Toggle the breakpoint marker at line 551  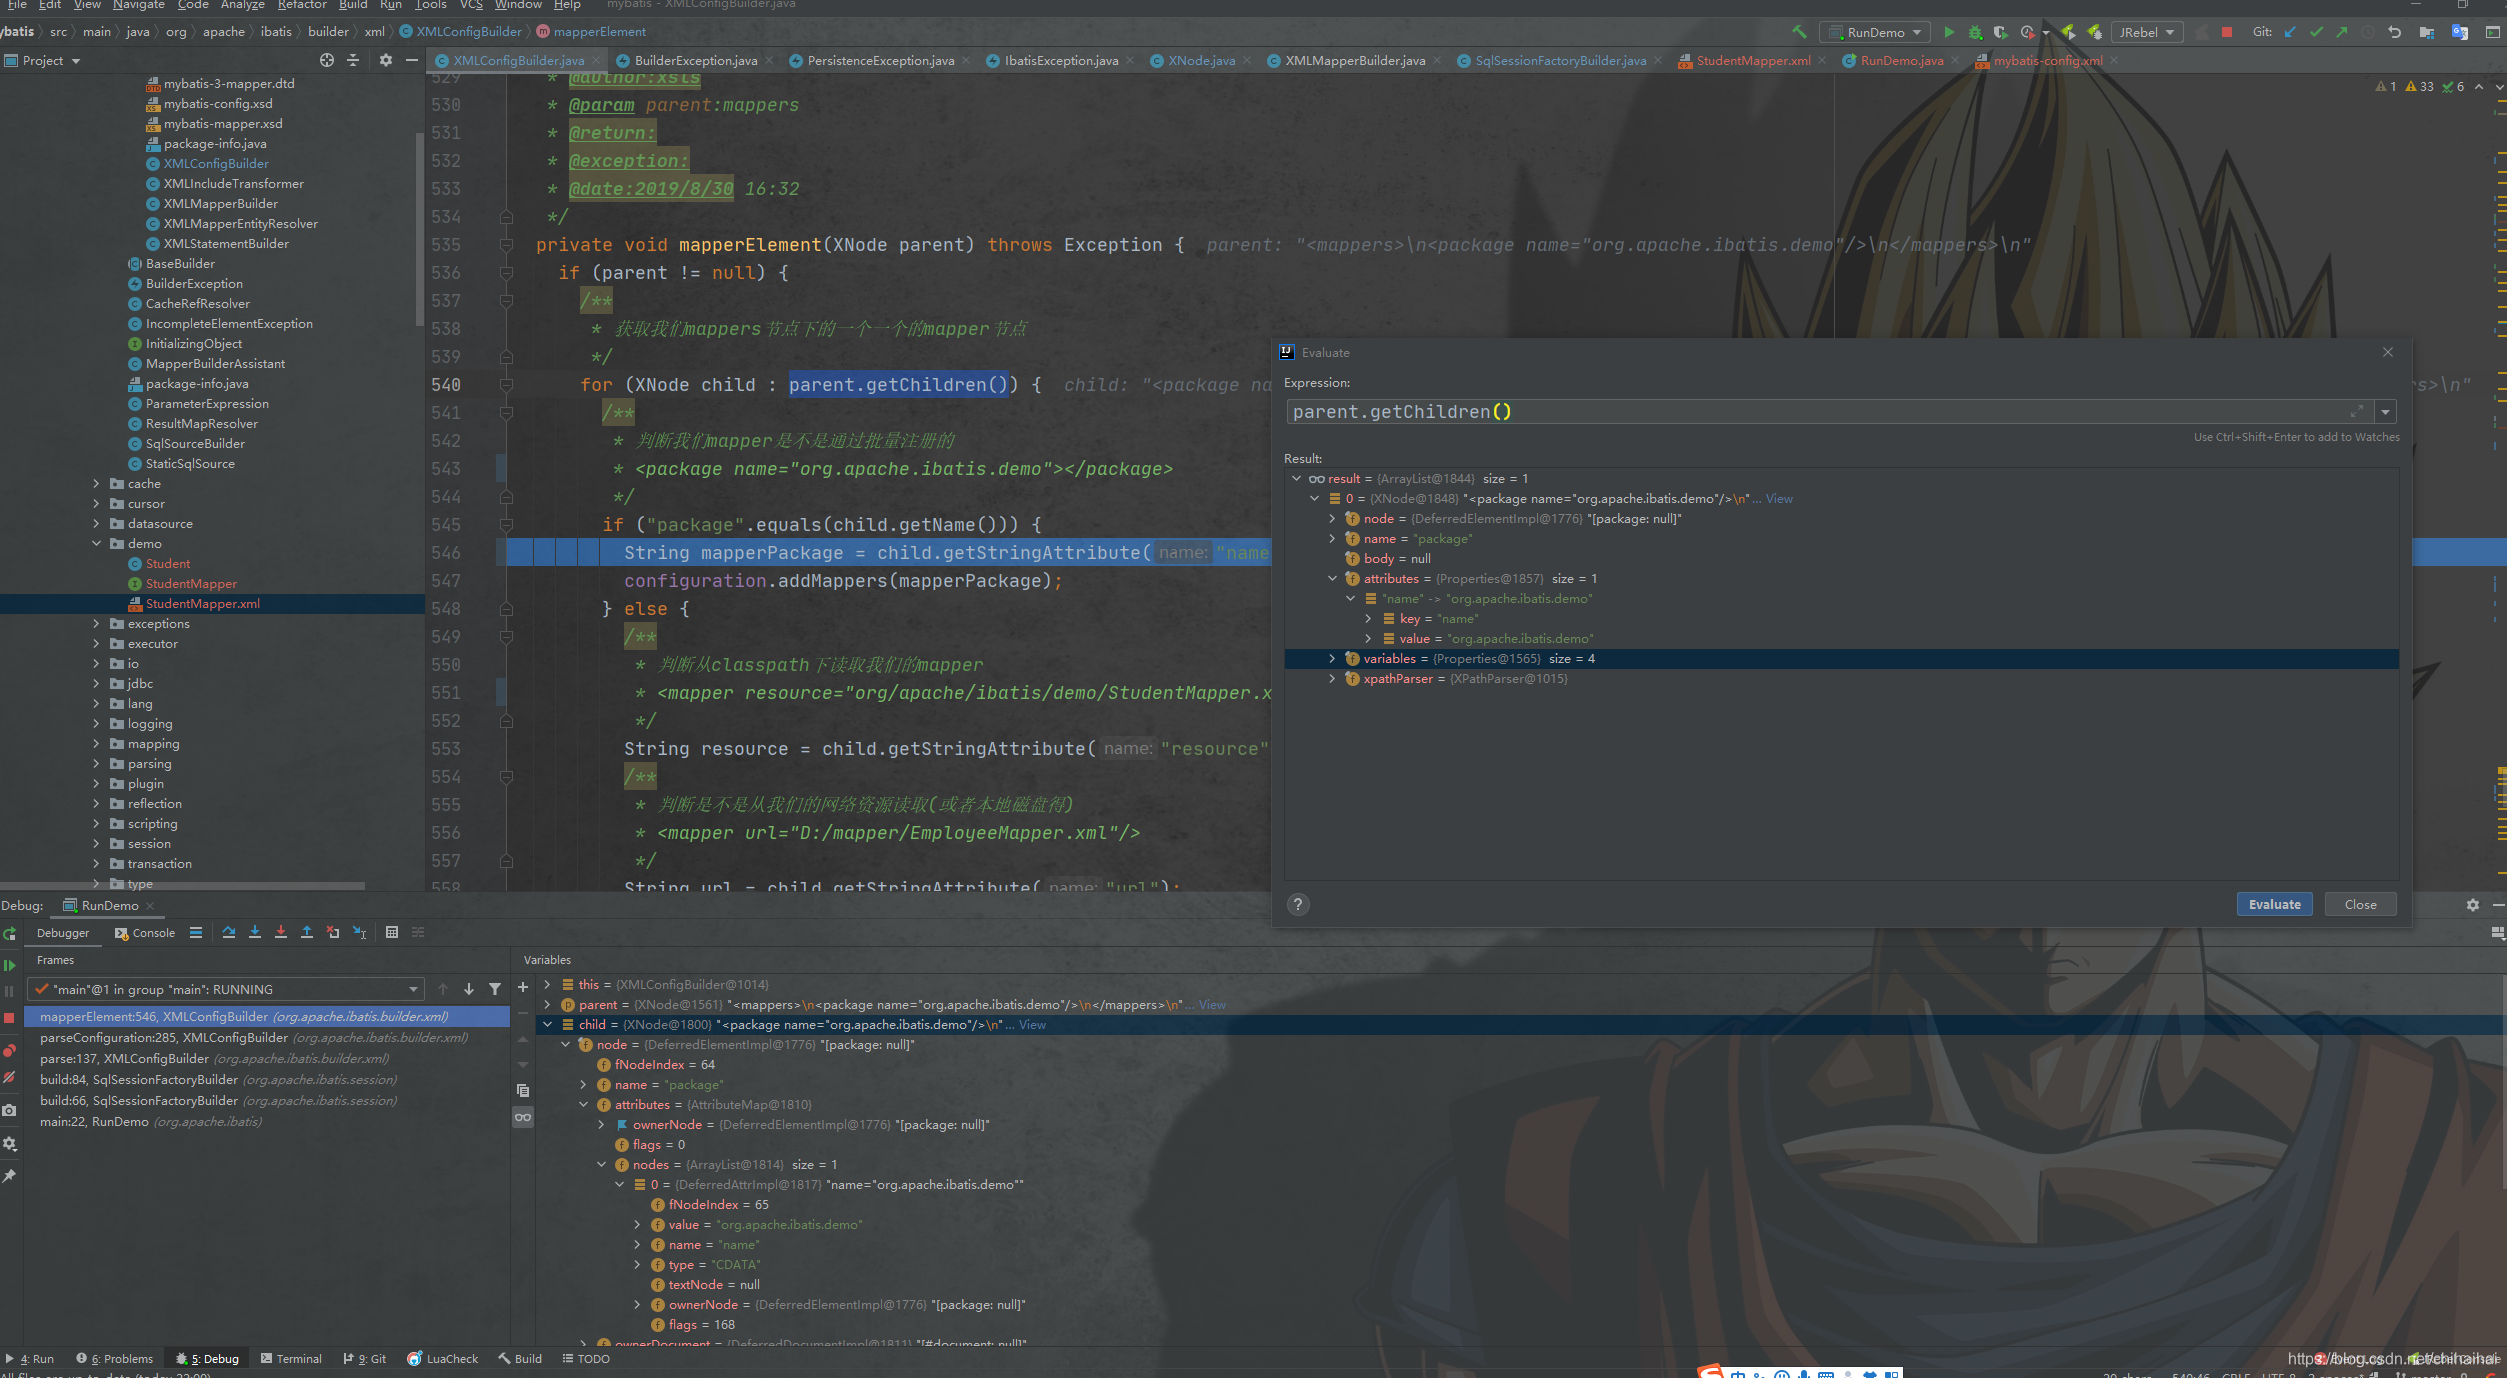(x=502, y=693)
